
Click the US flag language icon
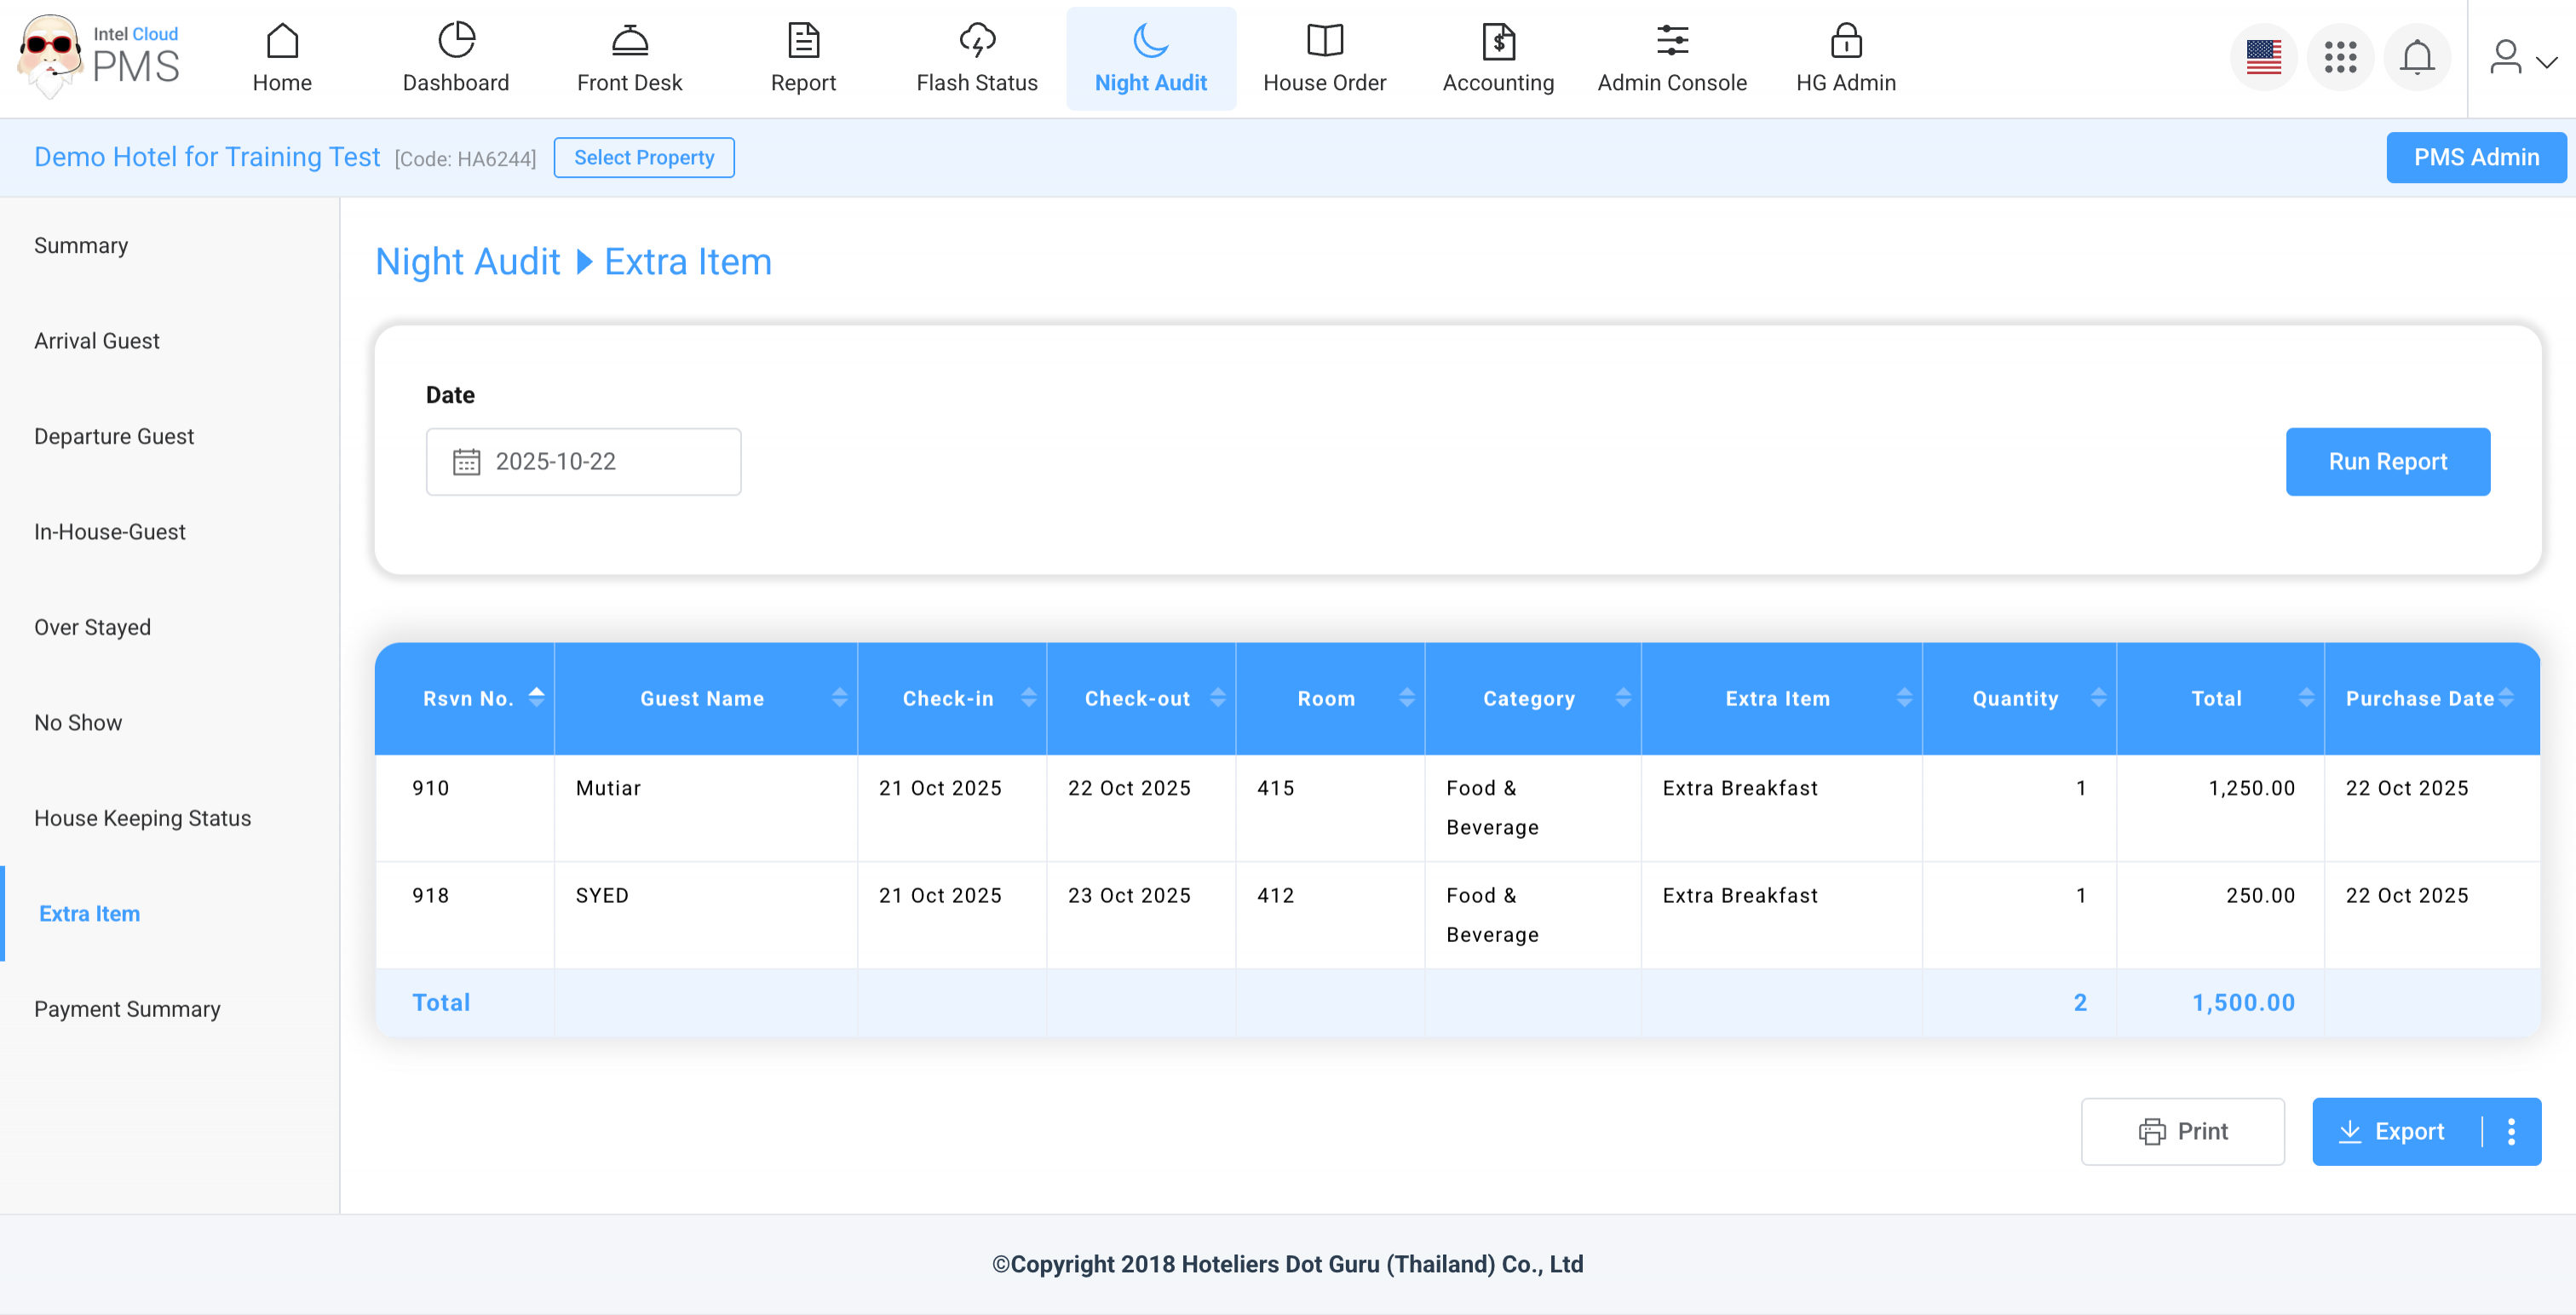tap(2263, 57)
